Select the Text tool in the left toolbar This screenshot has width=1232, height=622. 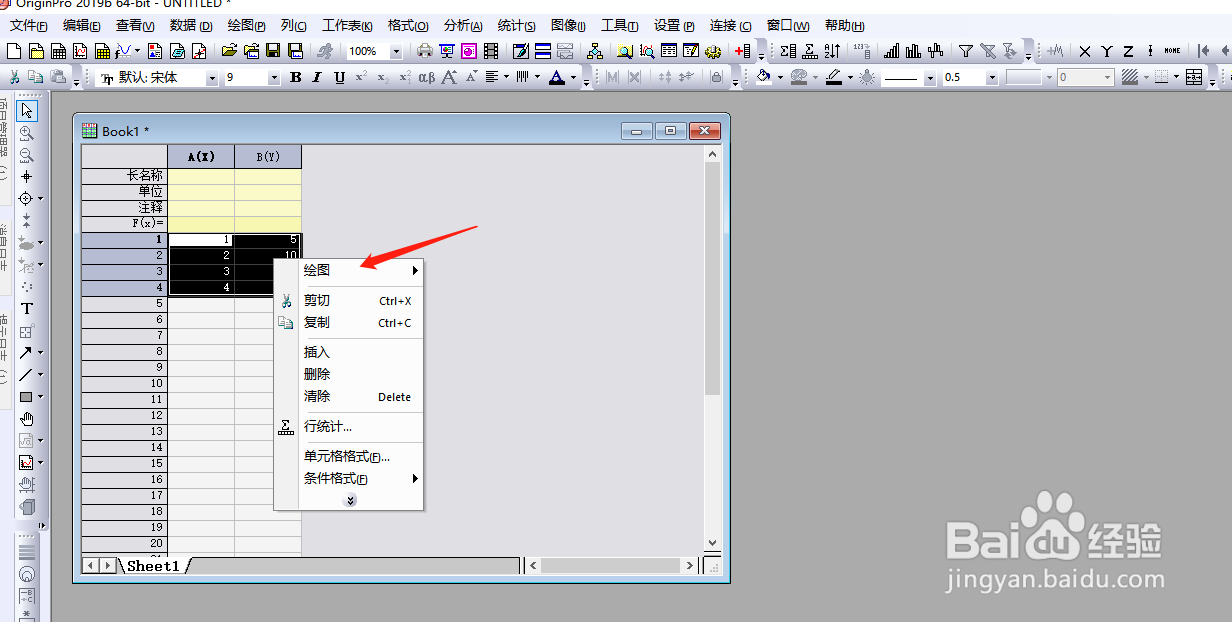pyautogui.click(x=26, y=308)
